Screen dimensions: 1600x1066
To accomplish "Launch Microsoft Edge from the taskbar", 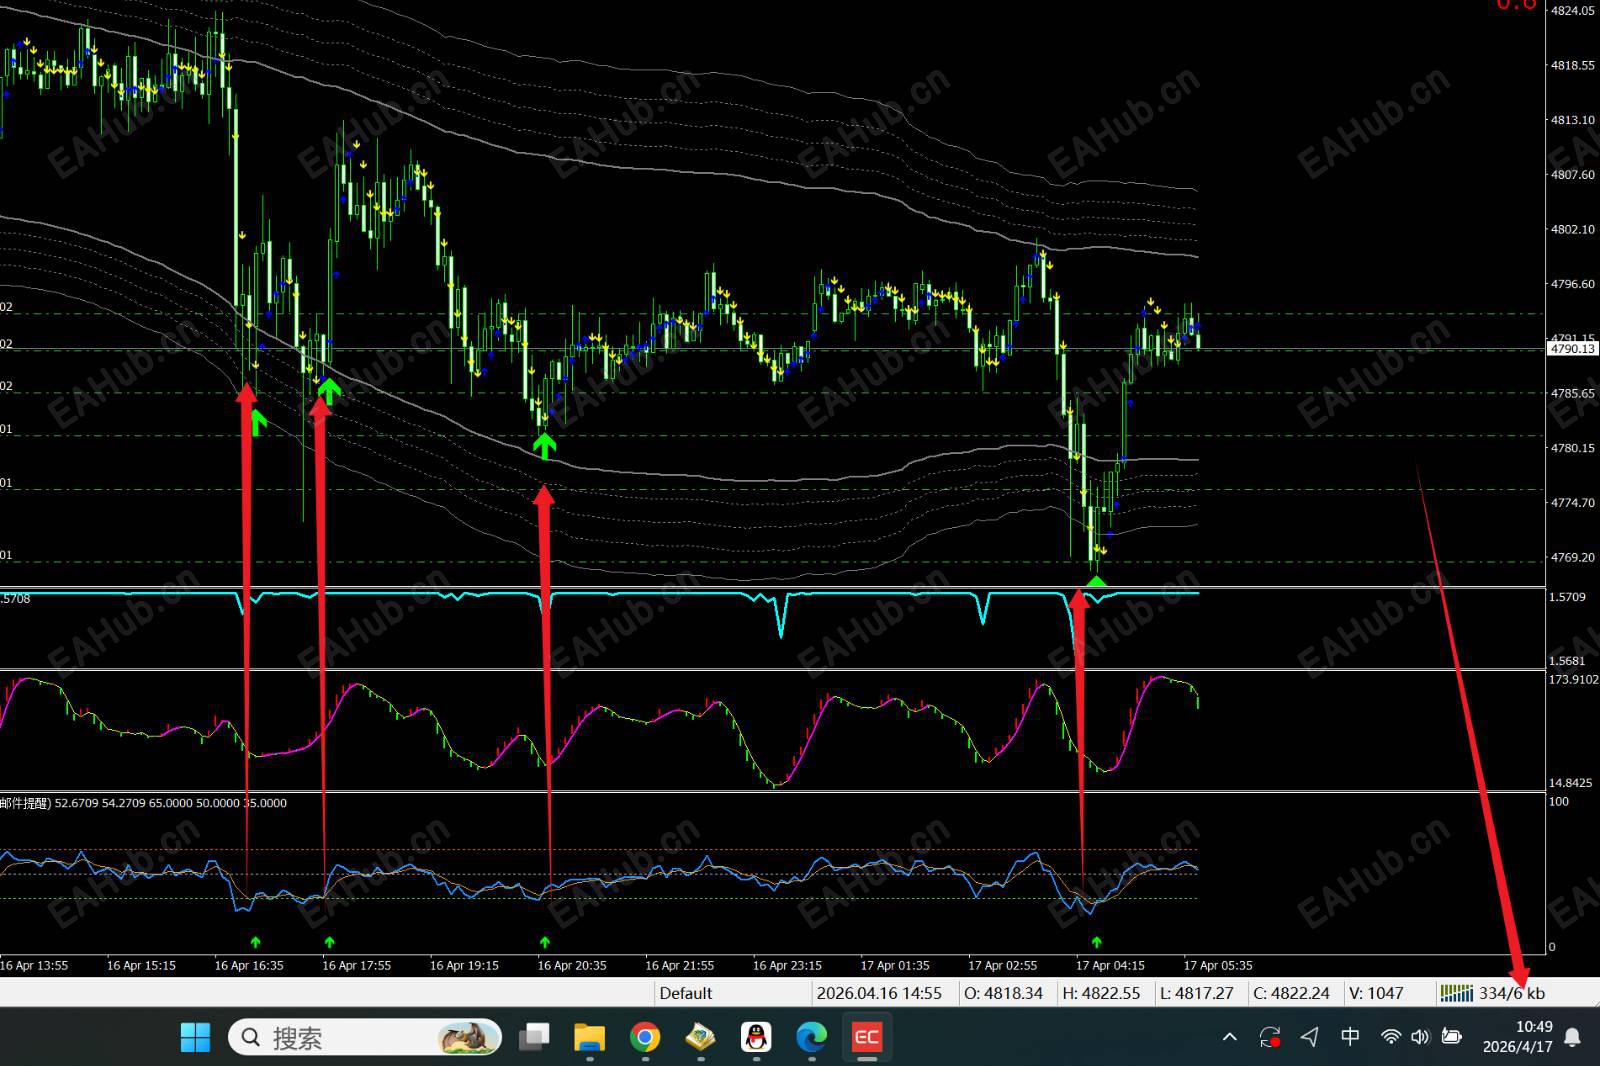I will click(811, 1037).
